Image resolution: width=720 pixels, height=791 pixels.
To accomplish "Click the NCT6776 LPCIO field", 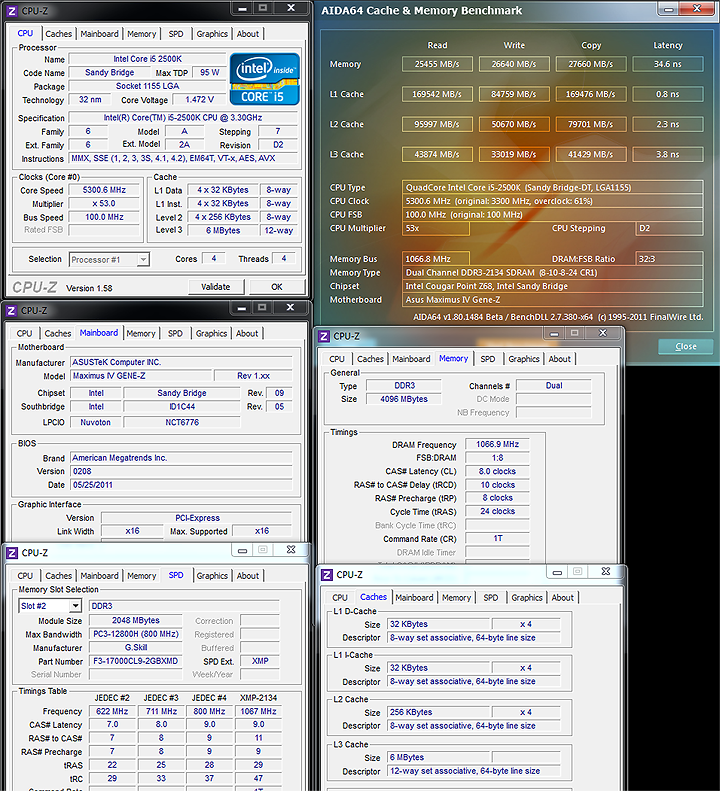I will [182, 422].
